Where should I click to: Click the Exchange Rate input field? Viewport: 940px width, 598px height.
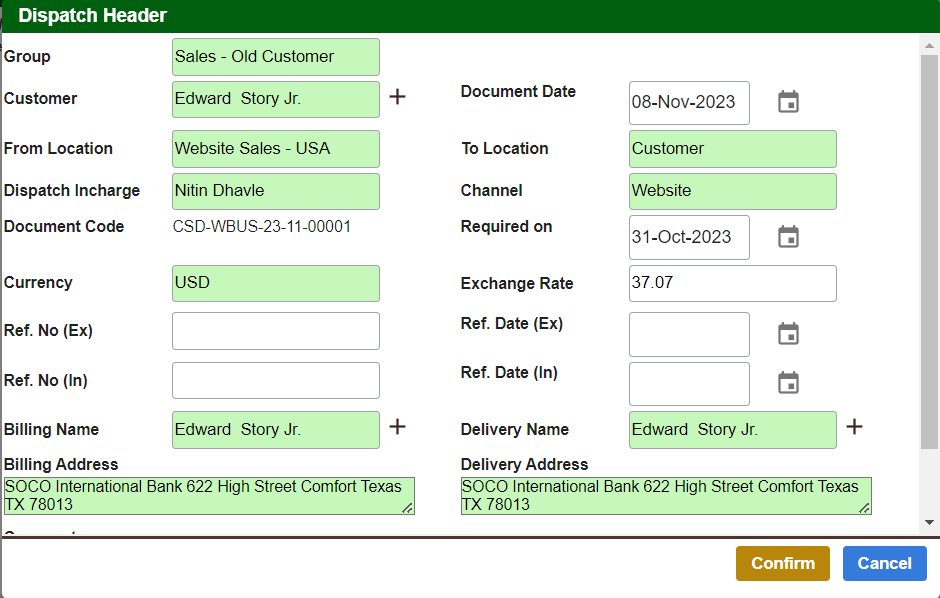pyautogui.click(x=732, y=283)
